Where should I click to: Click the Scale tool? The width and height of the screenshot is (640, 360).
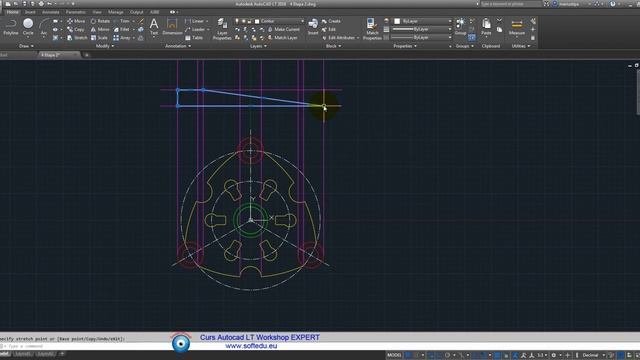tap(99, 38)
